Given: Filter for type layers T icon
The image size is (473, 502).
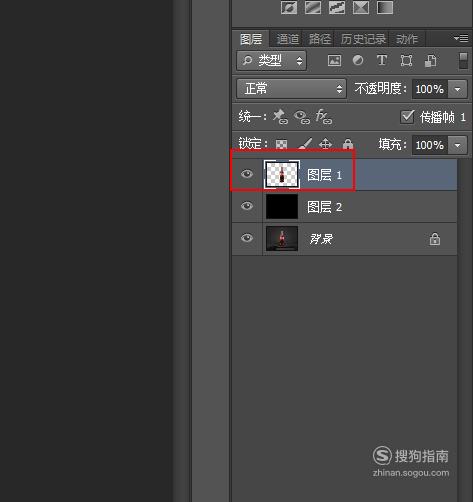Looking at the screenshot, I should 382,60.
